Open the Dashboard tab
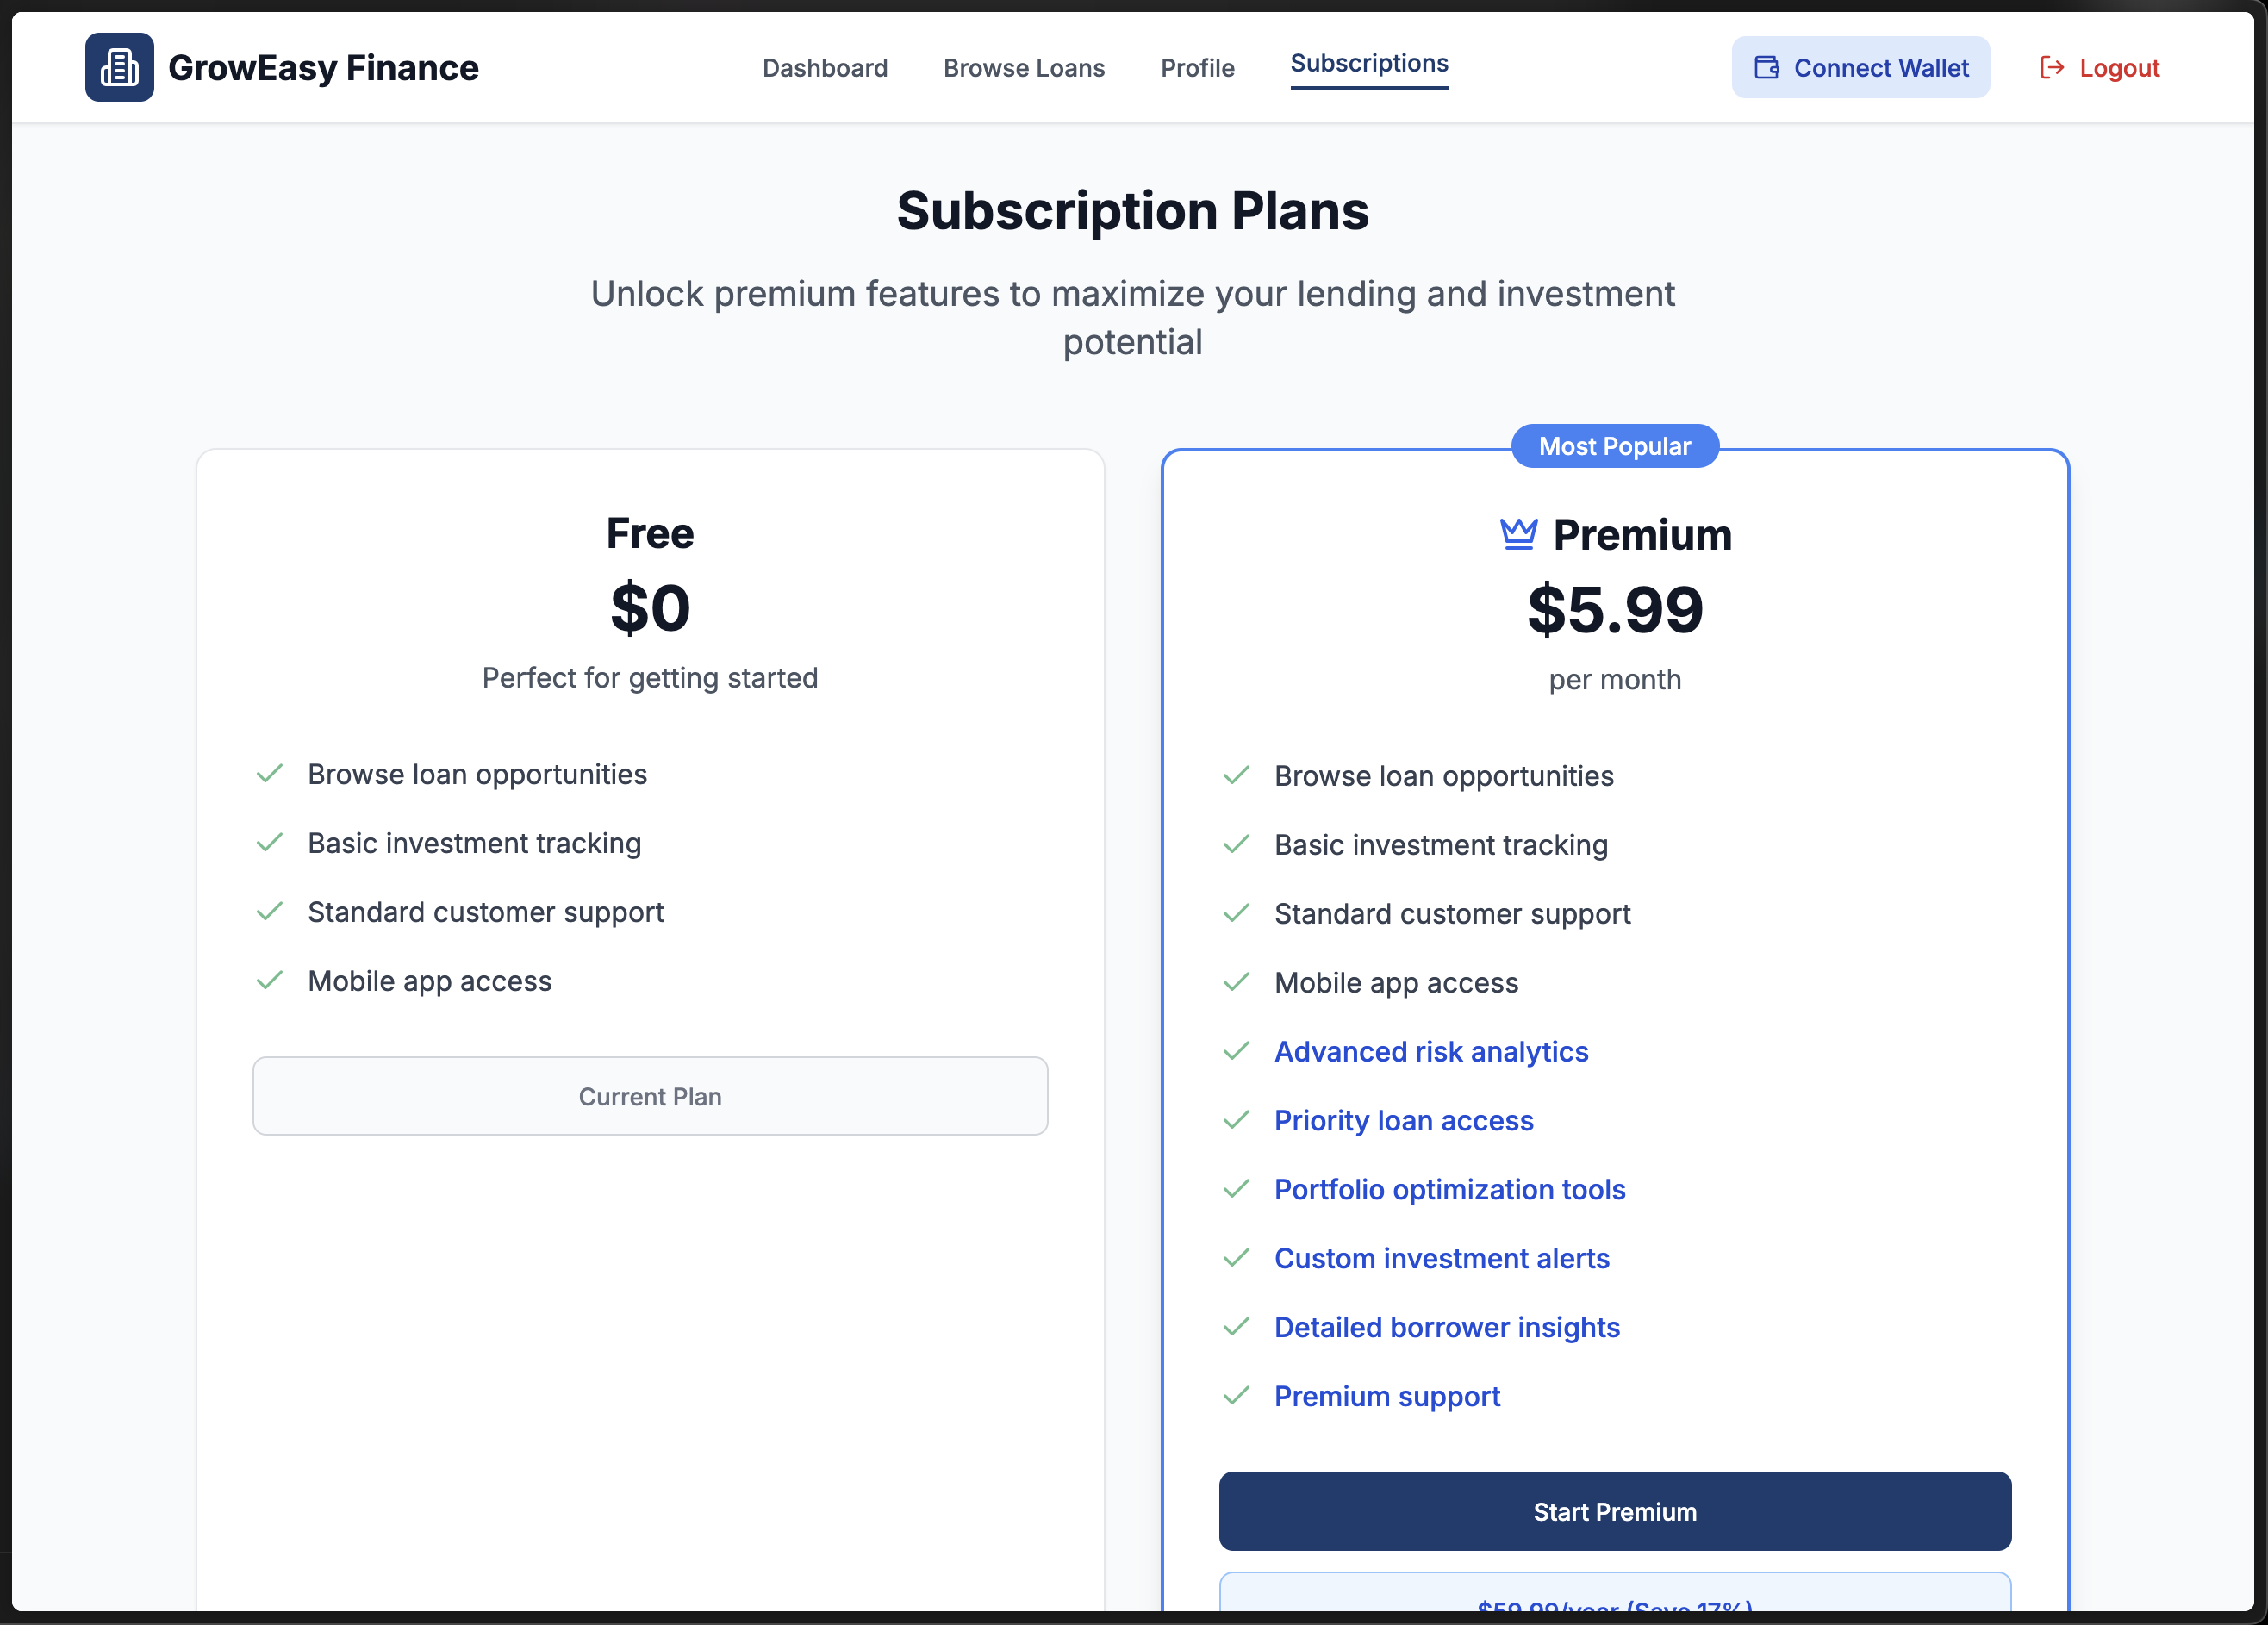 click(x=824, y=68)
